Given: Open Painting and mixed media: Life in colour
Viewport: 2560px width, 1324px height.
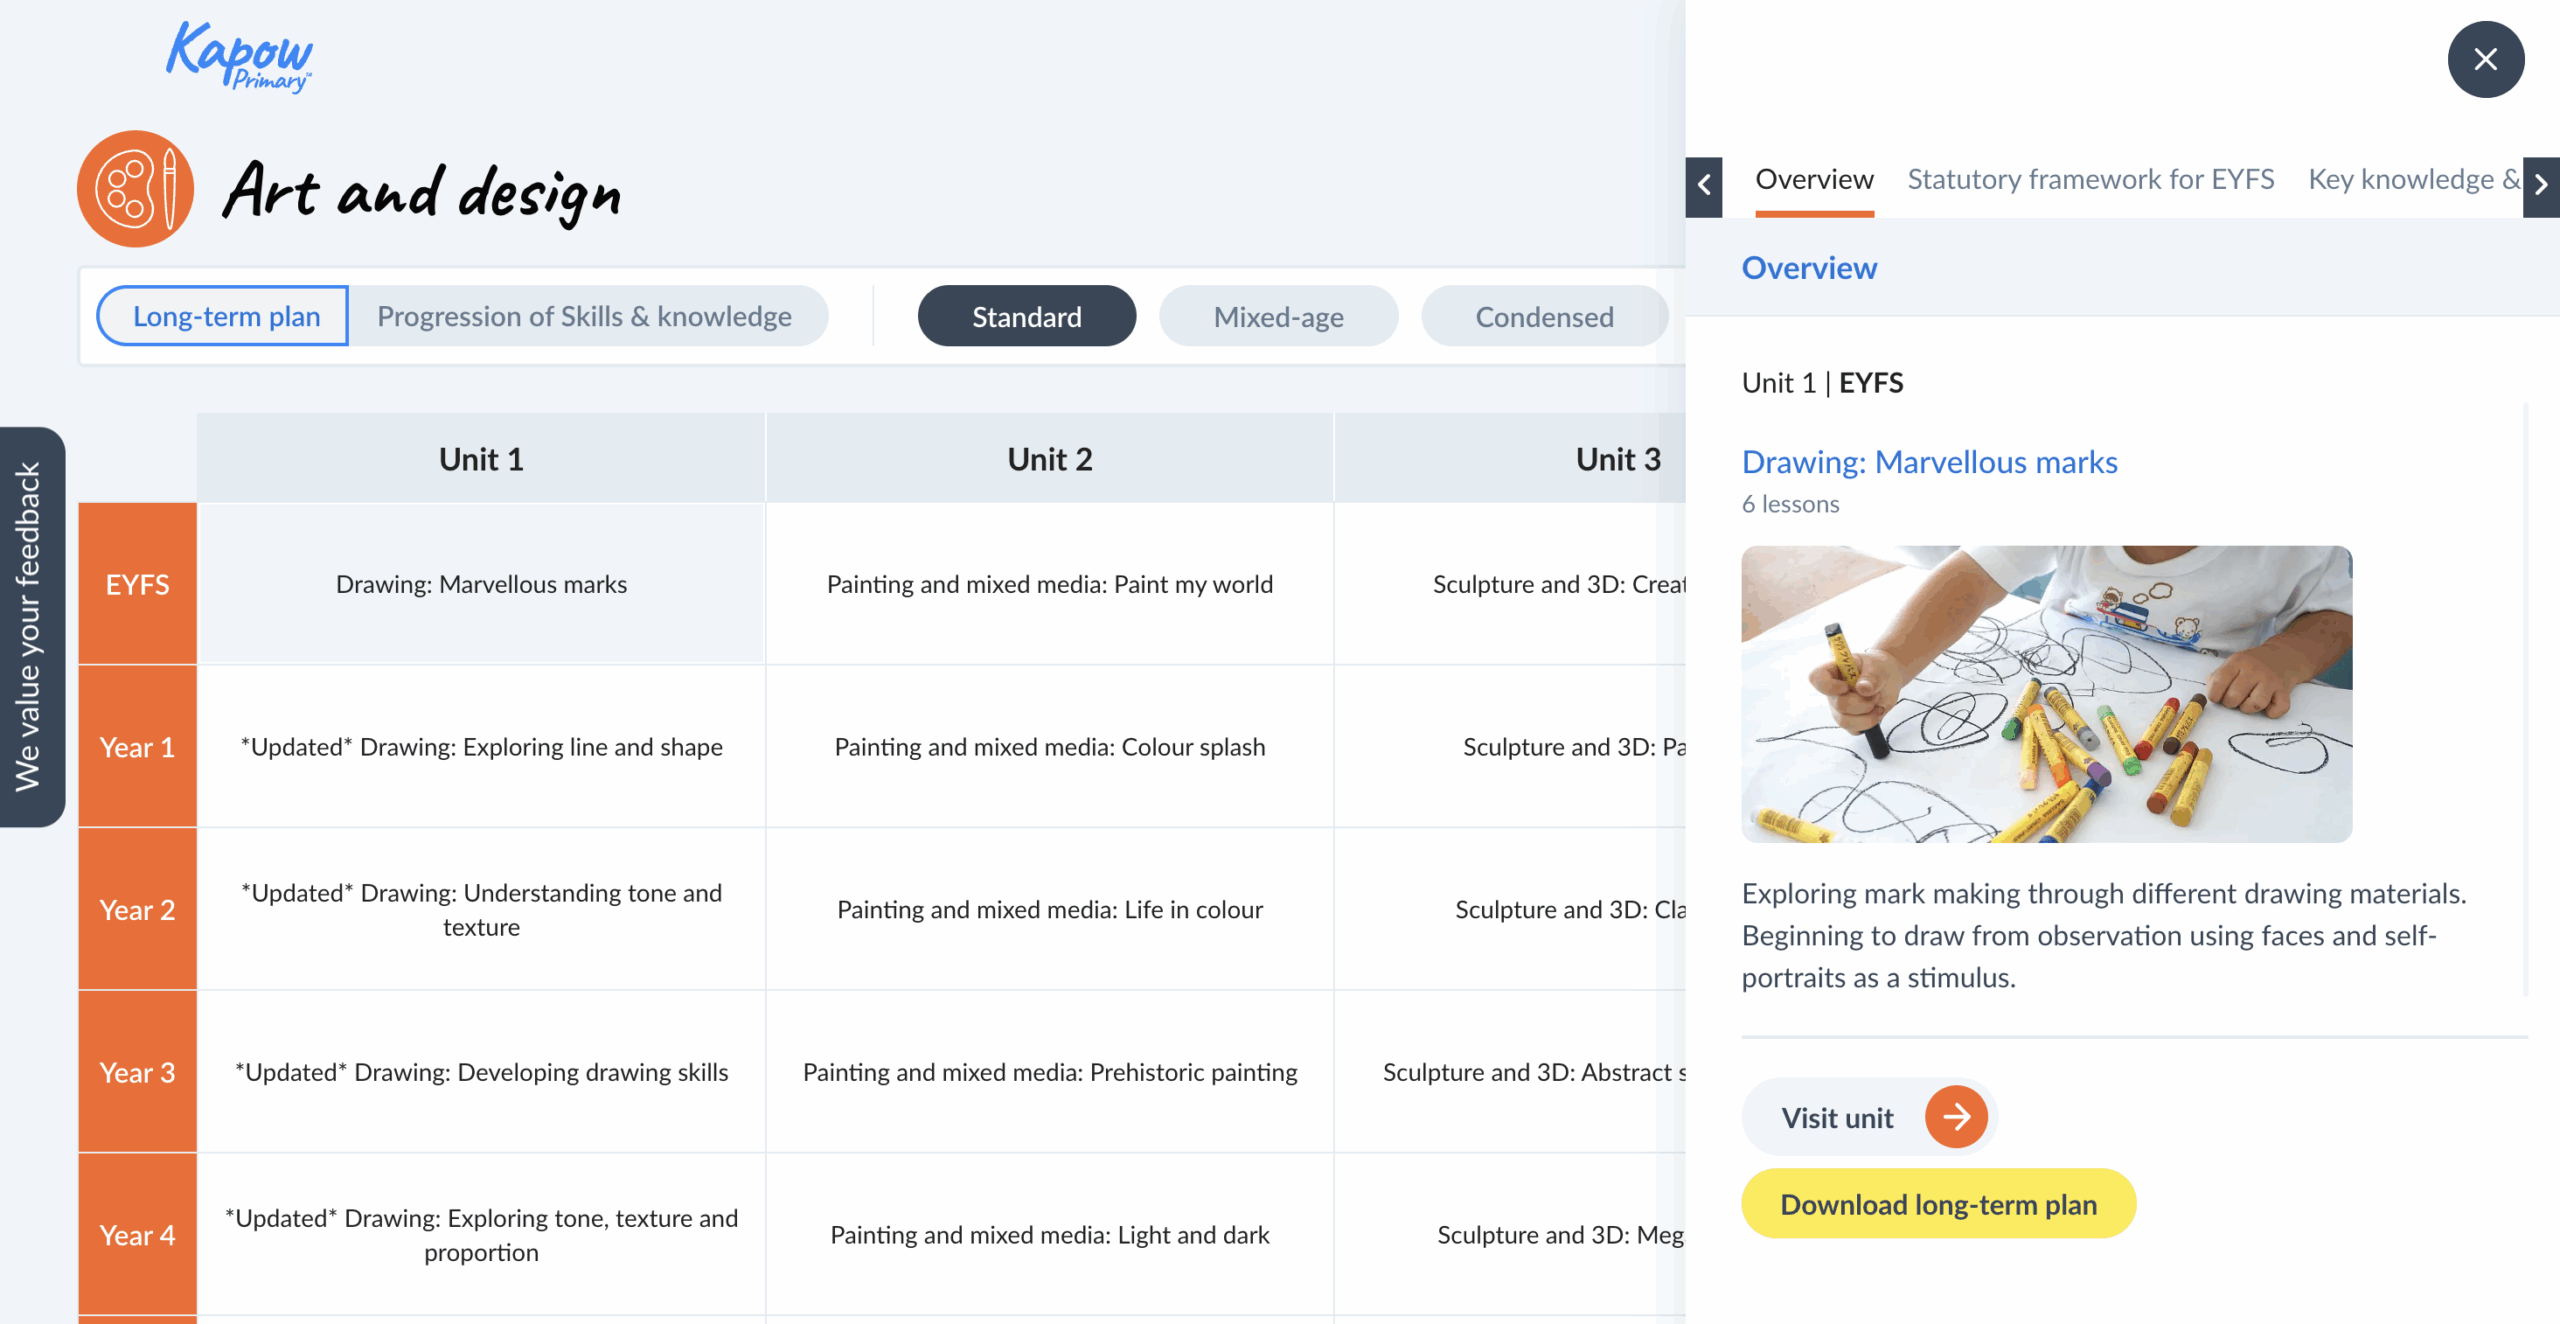Looking at the screenshot, I should coord(1049,910).
